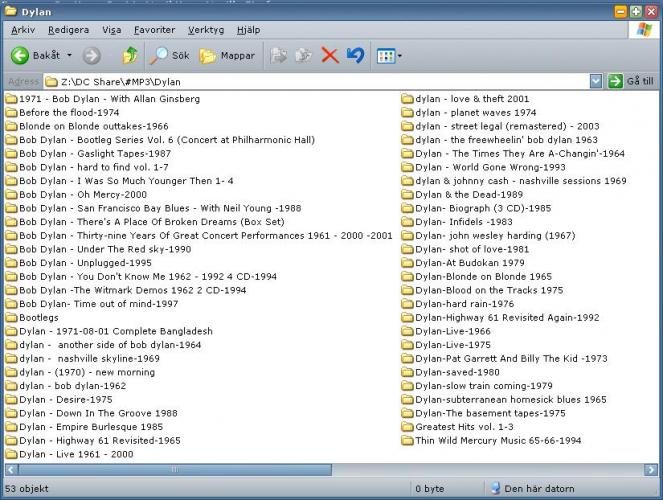Go up one folder level

(x=129, y=56)
